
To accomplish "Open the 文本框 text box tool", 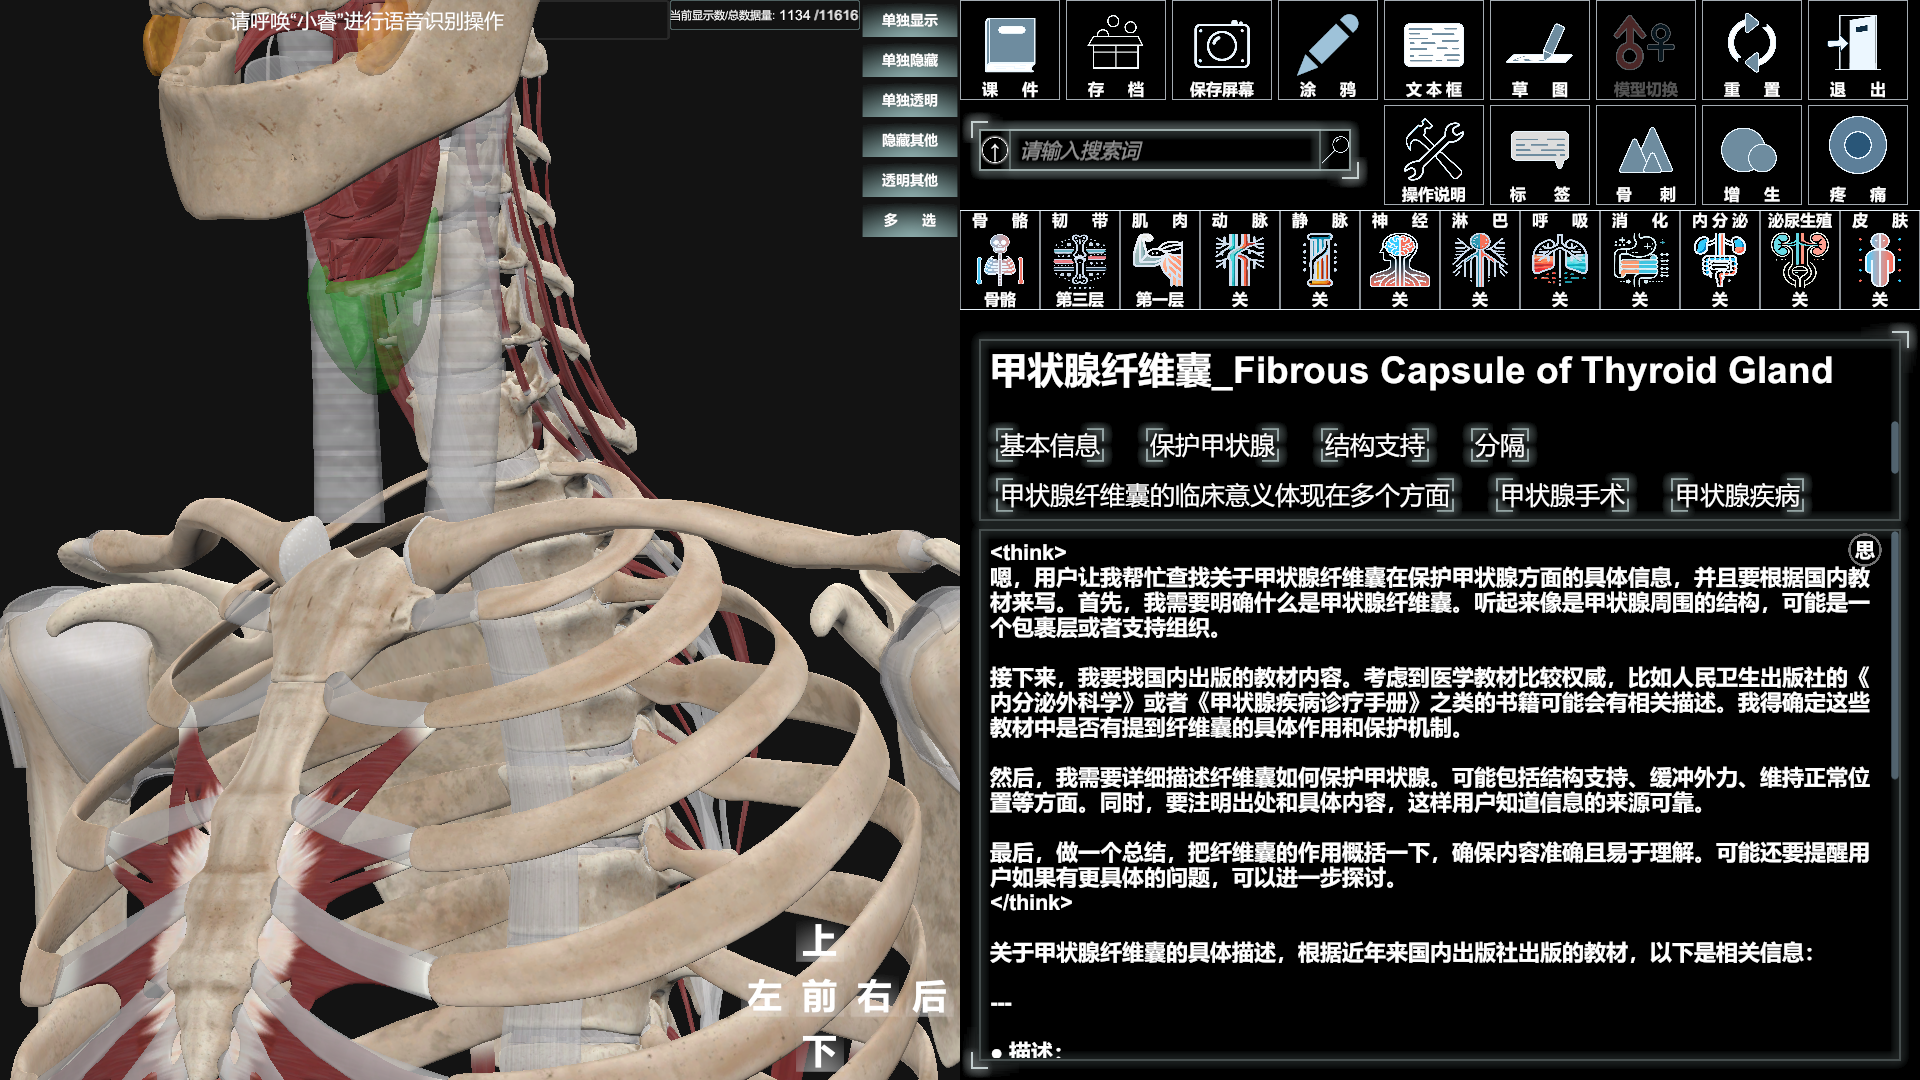I will [x=1433, y=50].
